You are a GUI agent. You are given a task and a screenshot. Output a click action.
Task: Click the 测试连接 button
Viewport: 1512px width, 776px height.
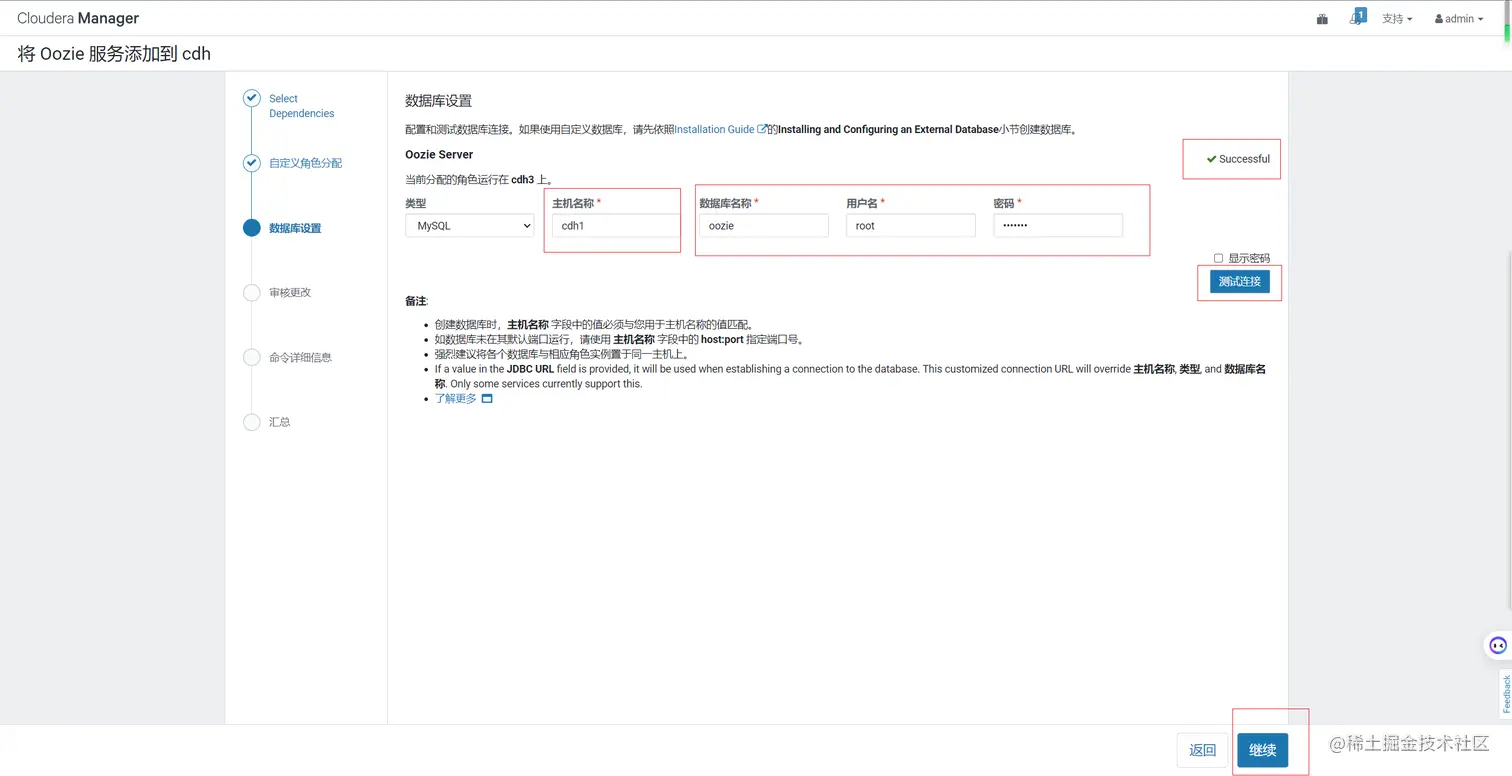(x=1239, y=282)
